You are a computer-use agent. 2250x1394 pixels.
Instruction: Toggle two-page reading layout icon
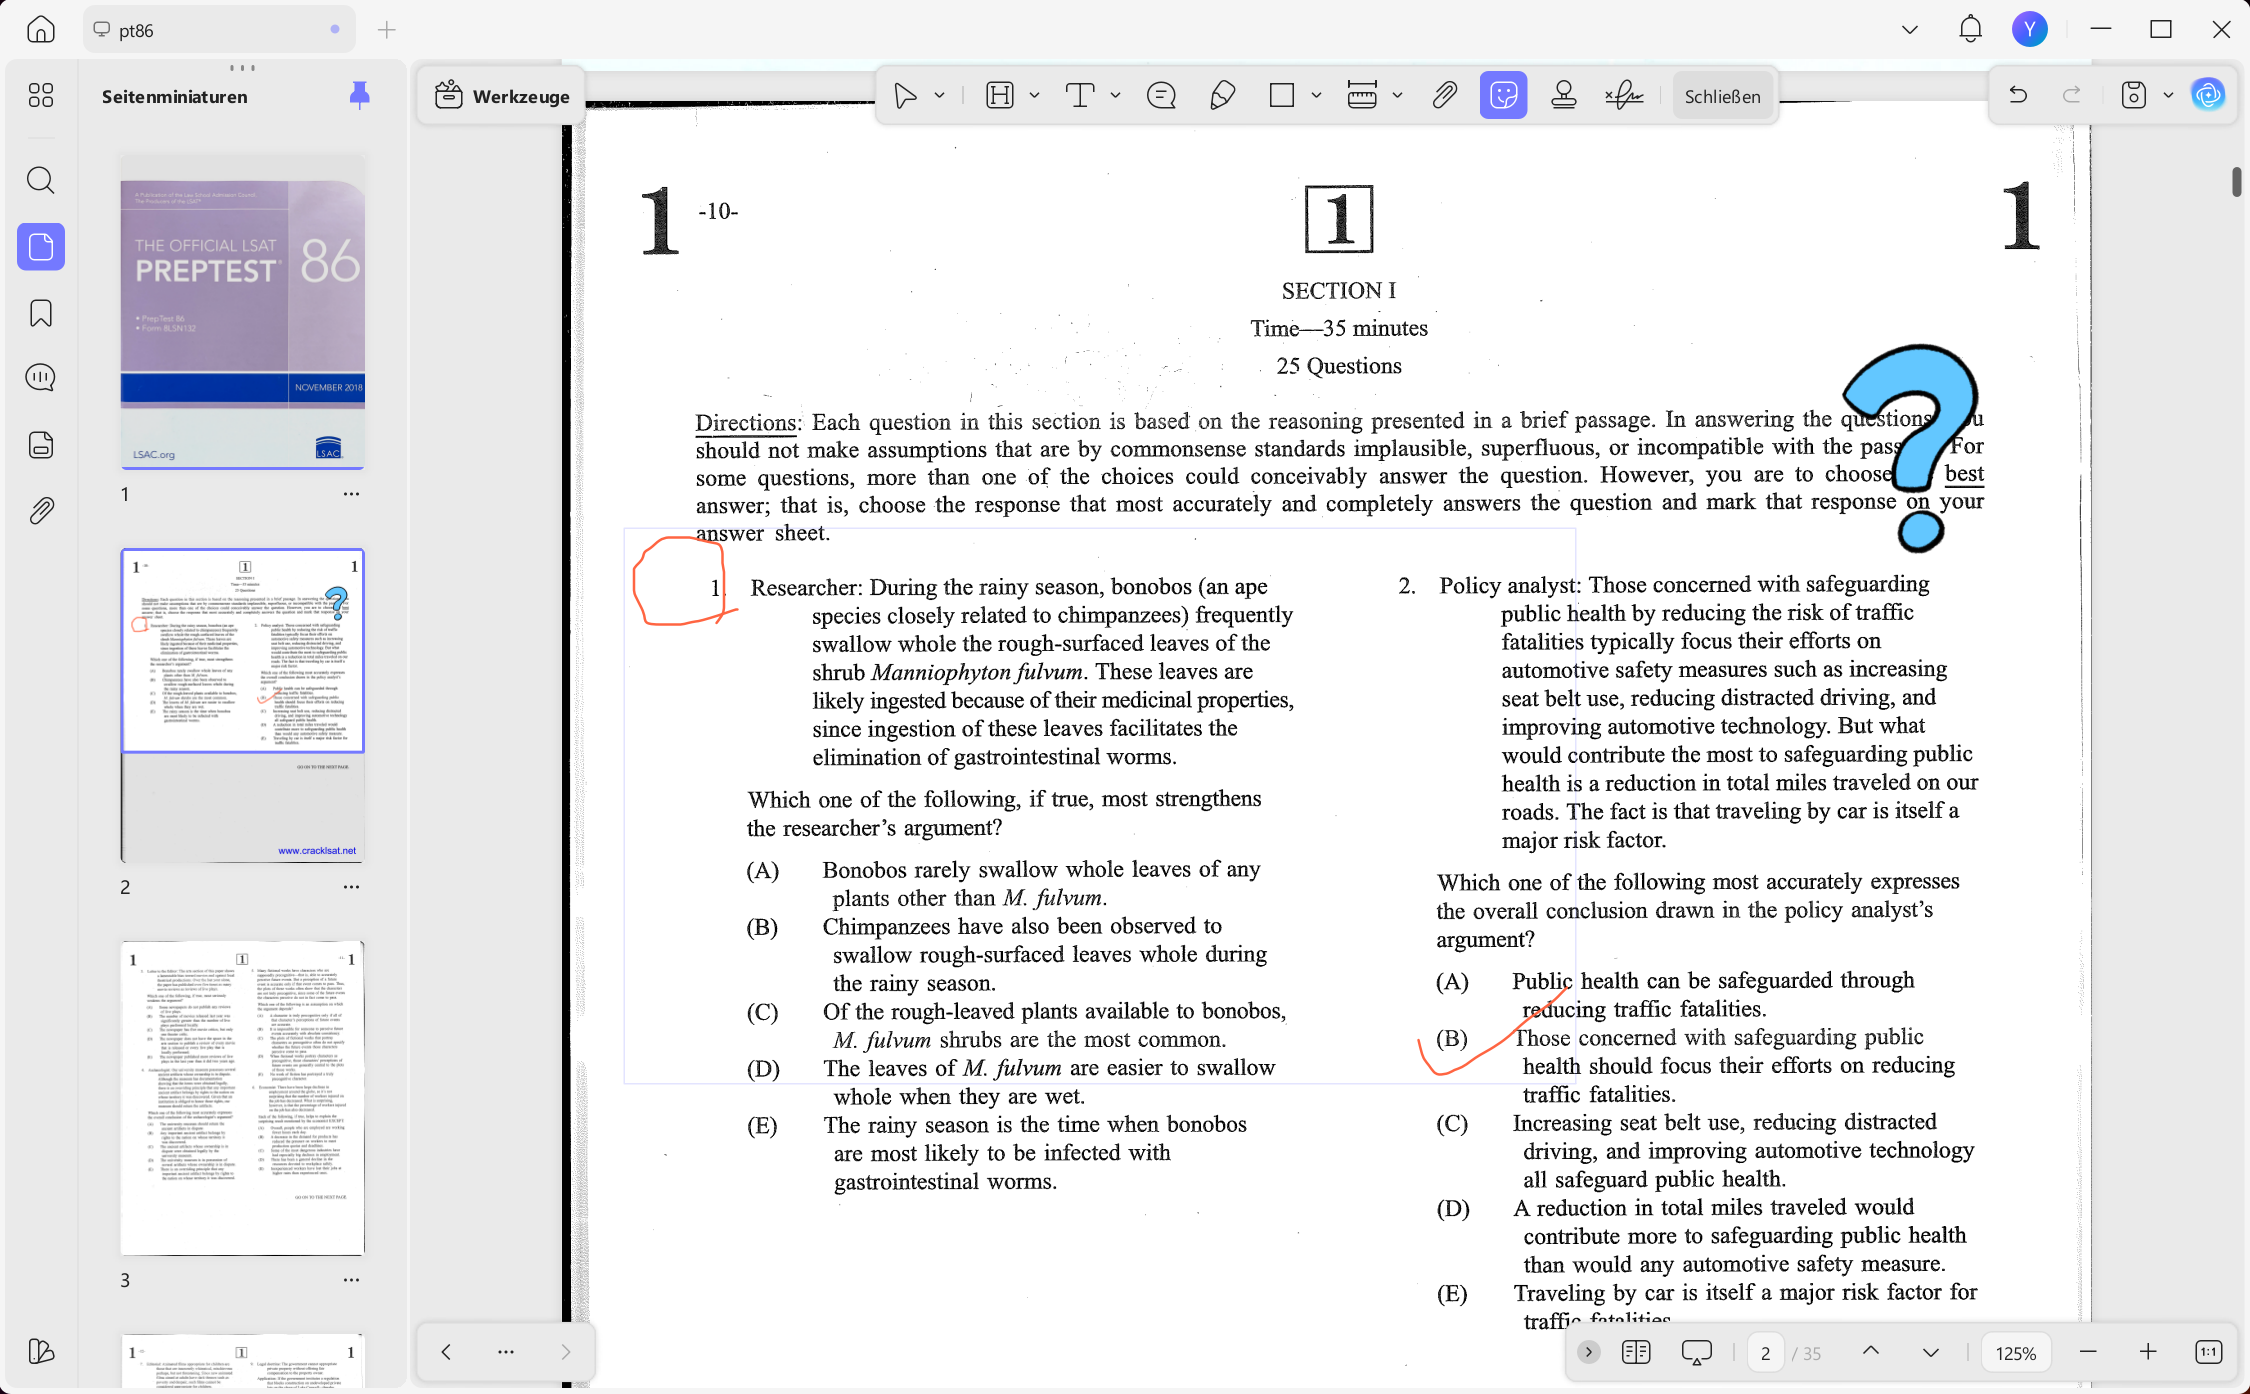(1636, 1352)
